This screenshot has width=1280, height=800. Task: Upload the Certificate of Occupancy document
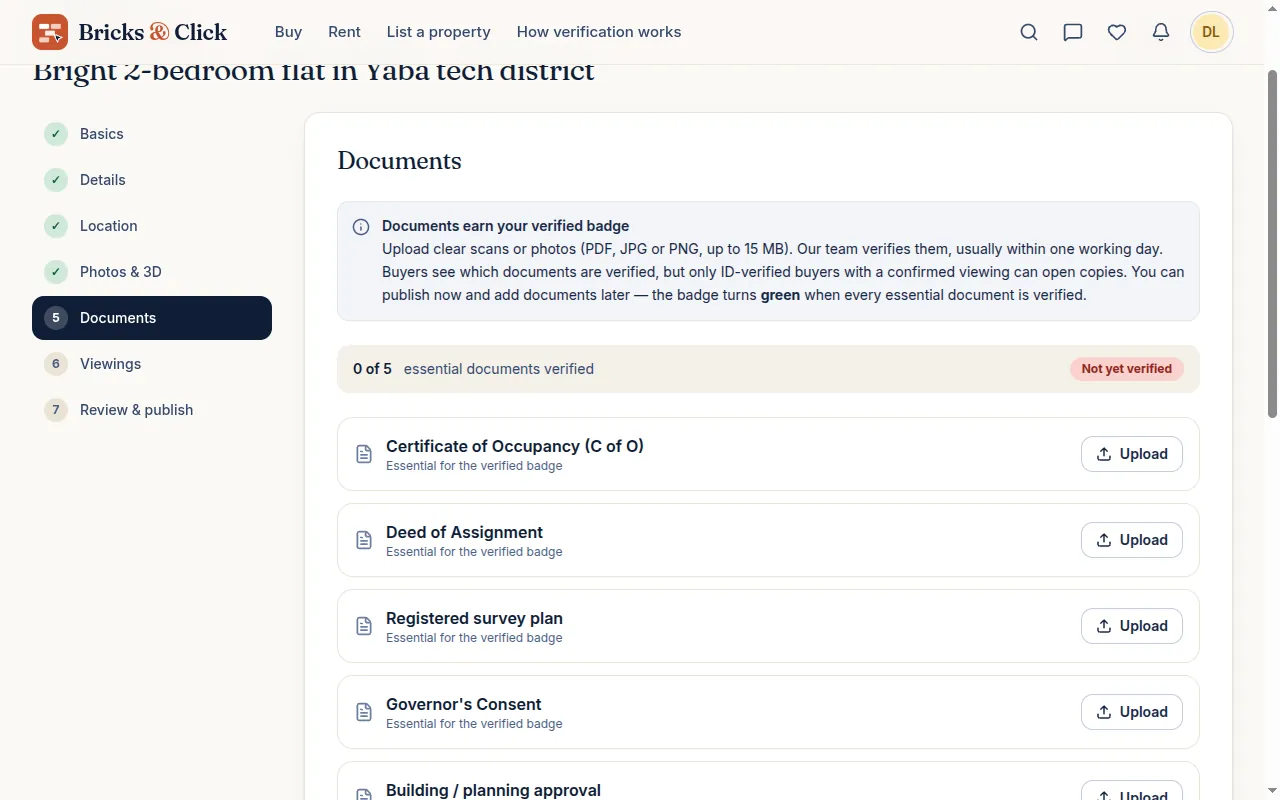tap(1132, 454)
